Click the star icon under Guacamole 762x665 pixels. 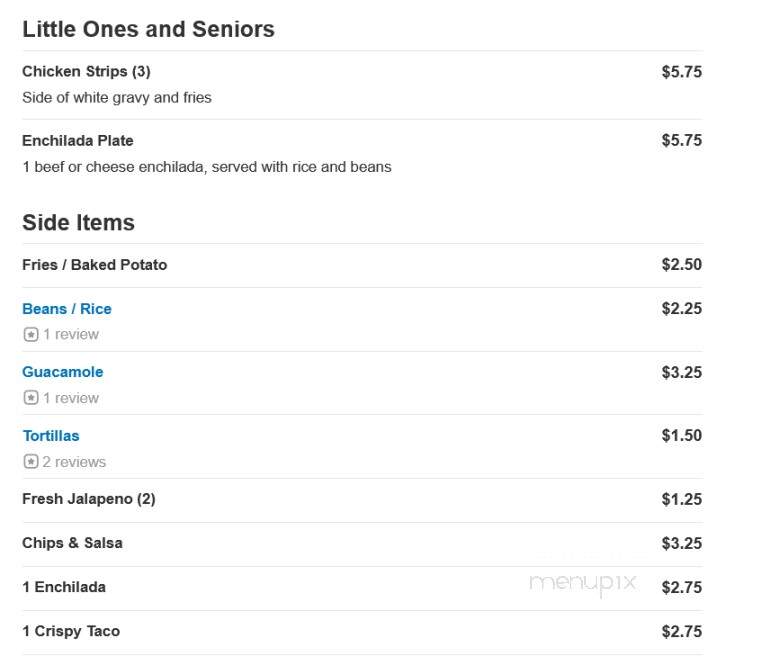point(31,398)
